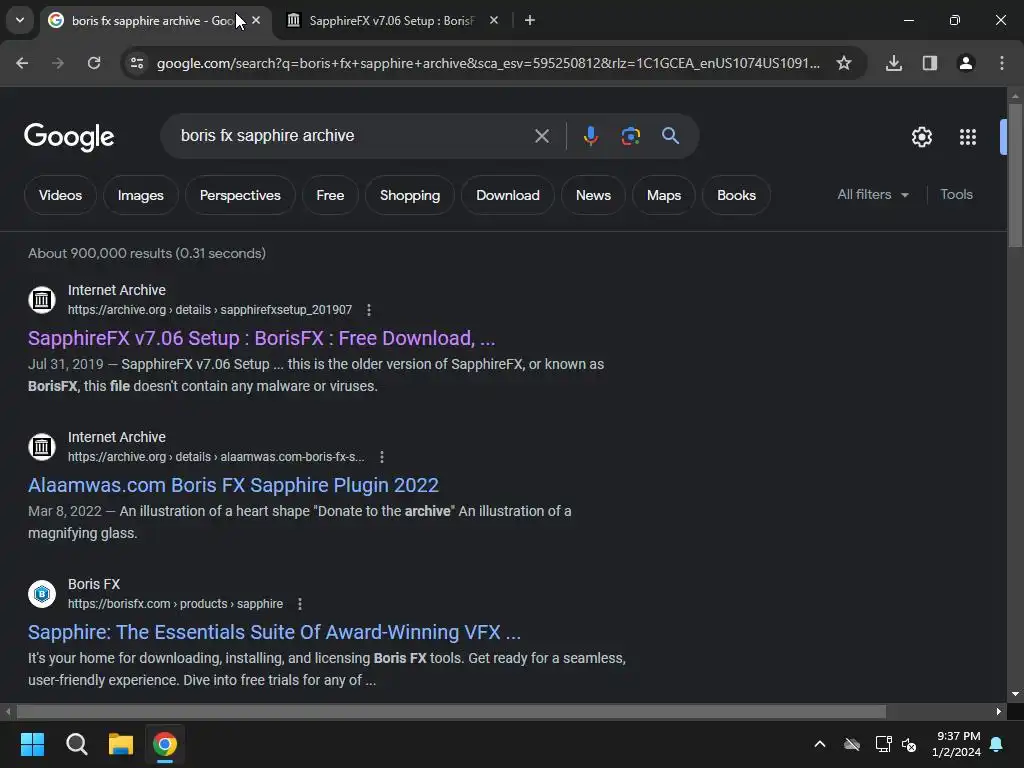Filter results by Videos
Image resolution: width=1024 pixels, height=768 pixels.
[x=60, y=195]
